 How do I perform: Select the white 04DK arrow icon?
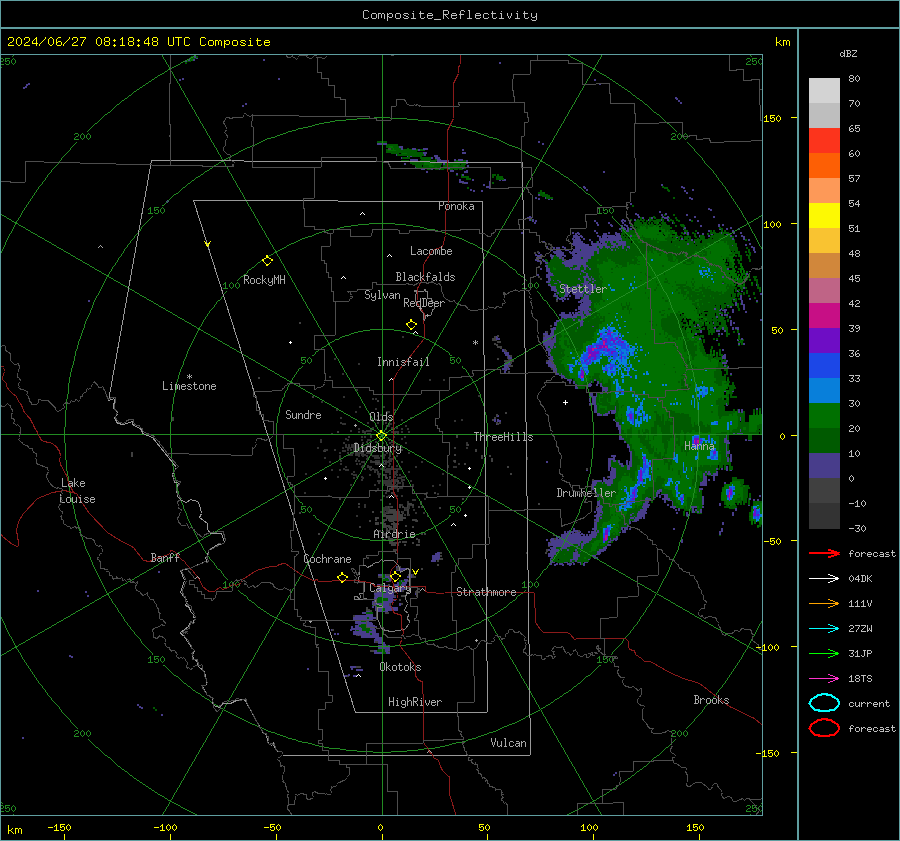[x=824, y=578]
